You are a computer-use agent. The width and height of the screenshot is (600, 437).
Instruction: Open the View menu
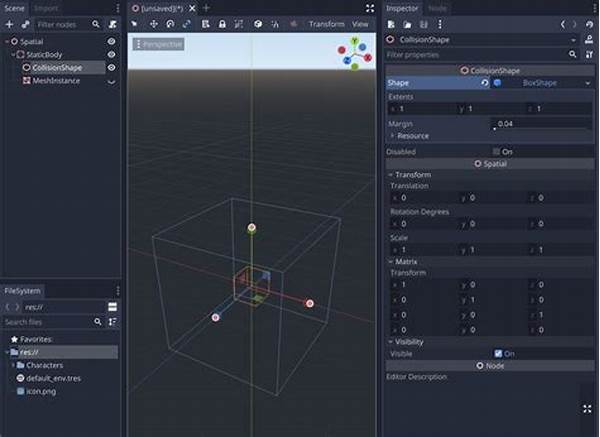[360, 24]
